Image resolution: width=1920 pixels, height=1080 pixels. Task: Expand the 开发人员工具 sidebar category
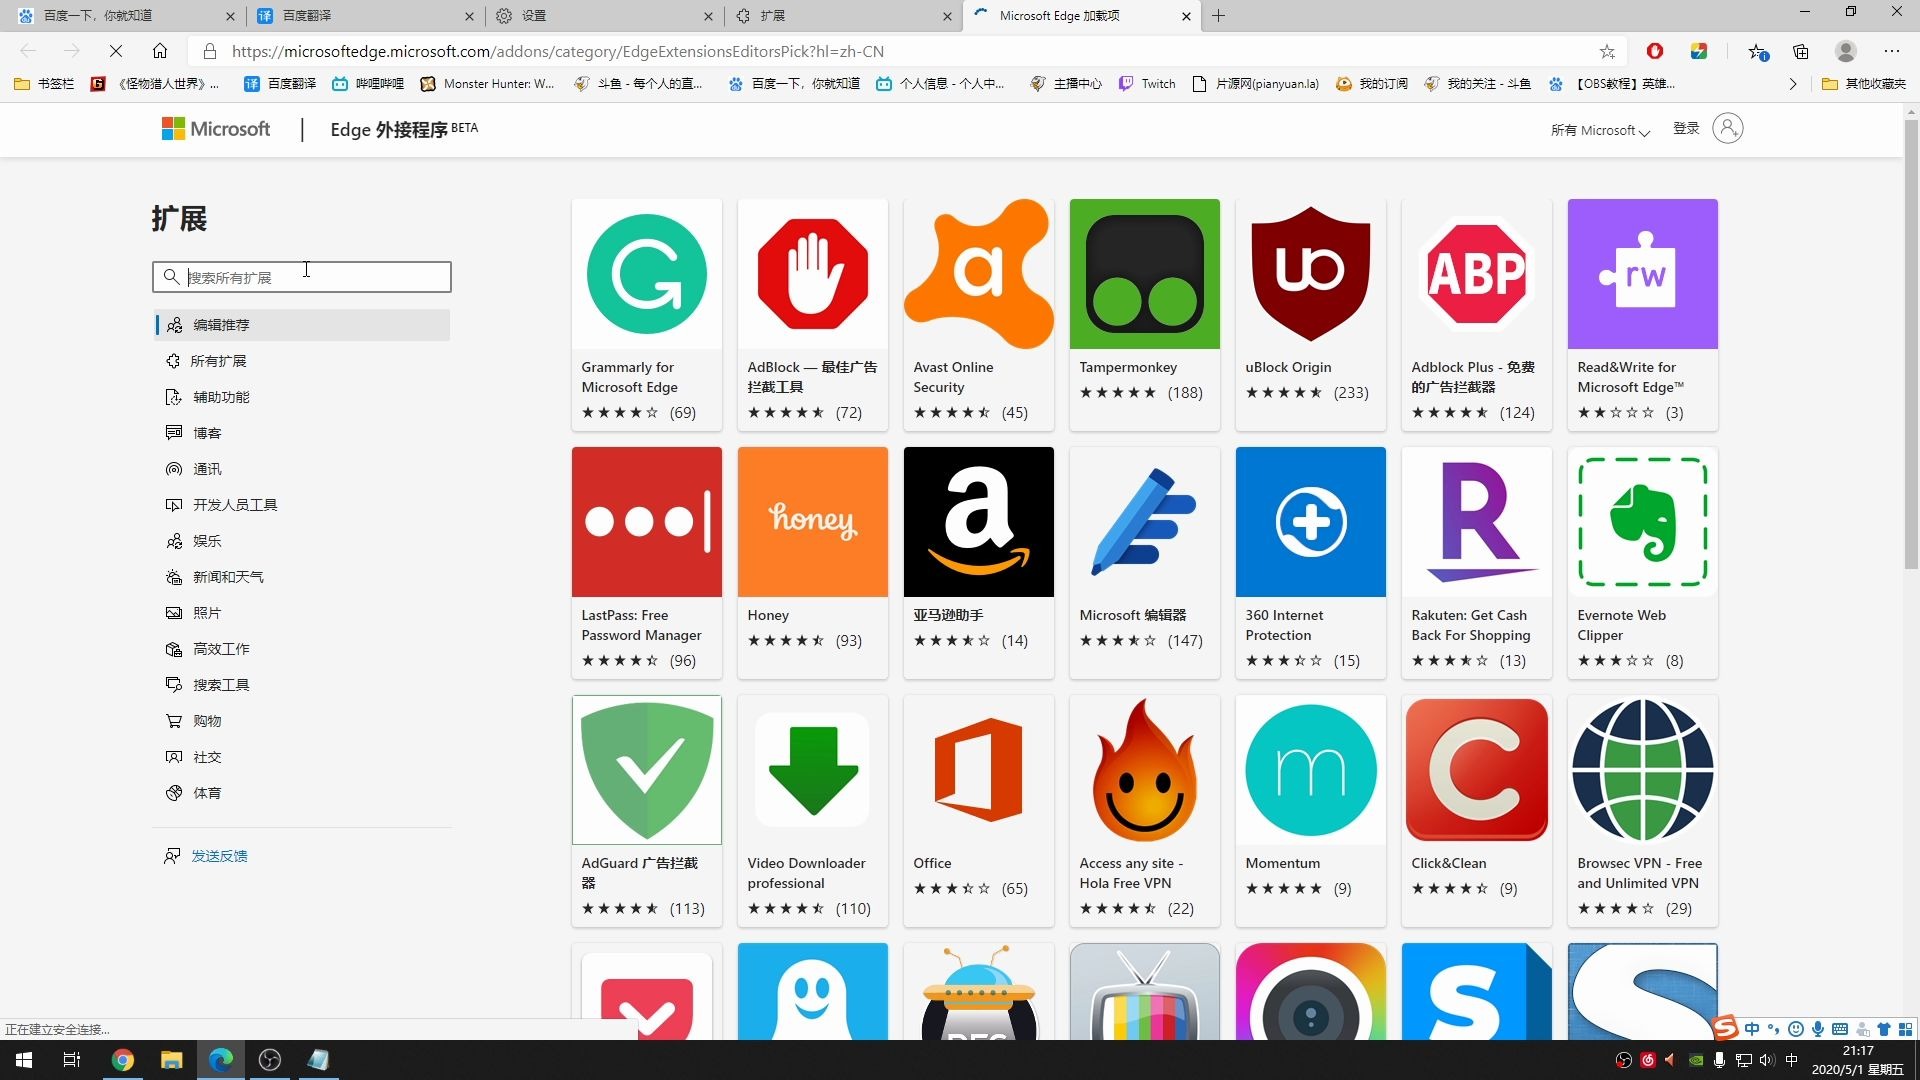pos(237,504)
